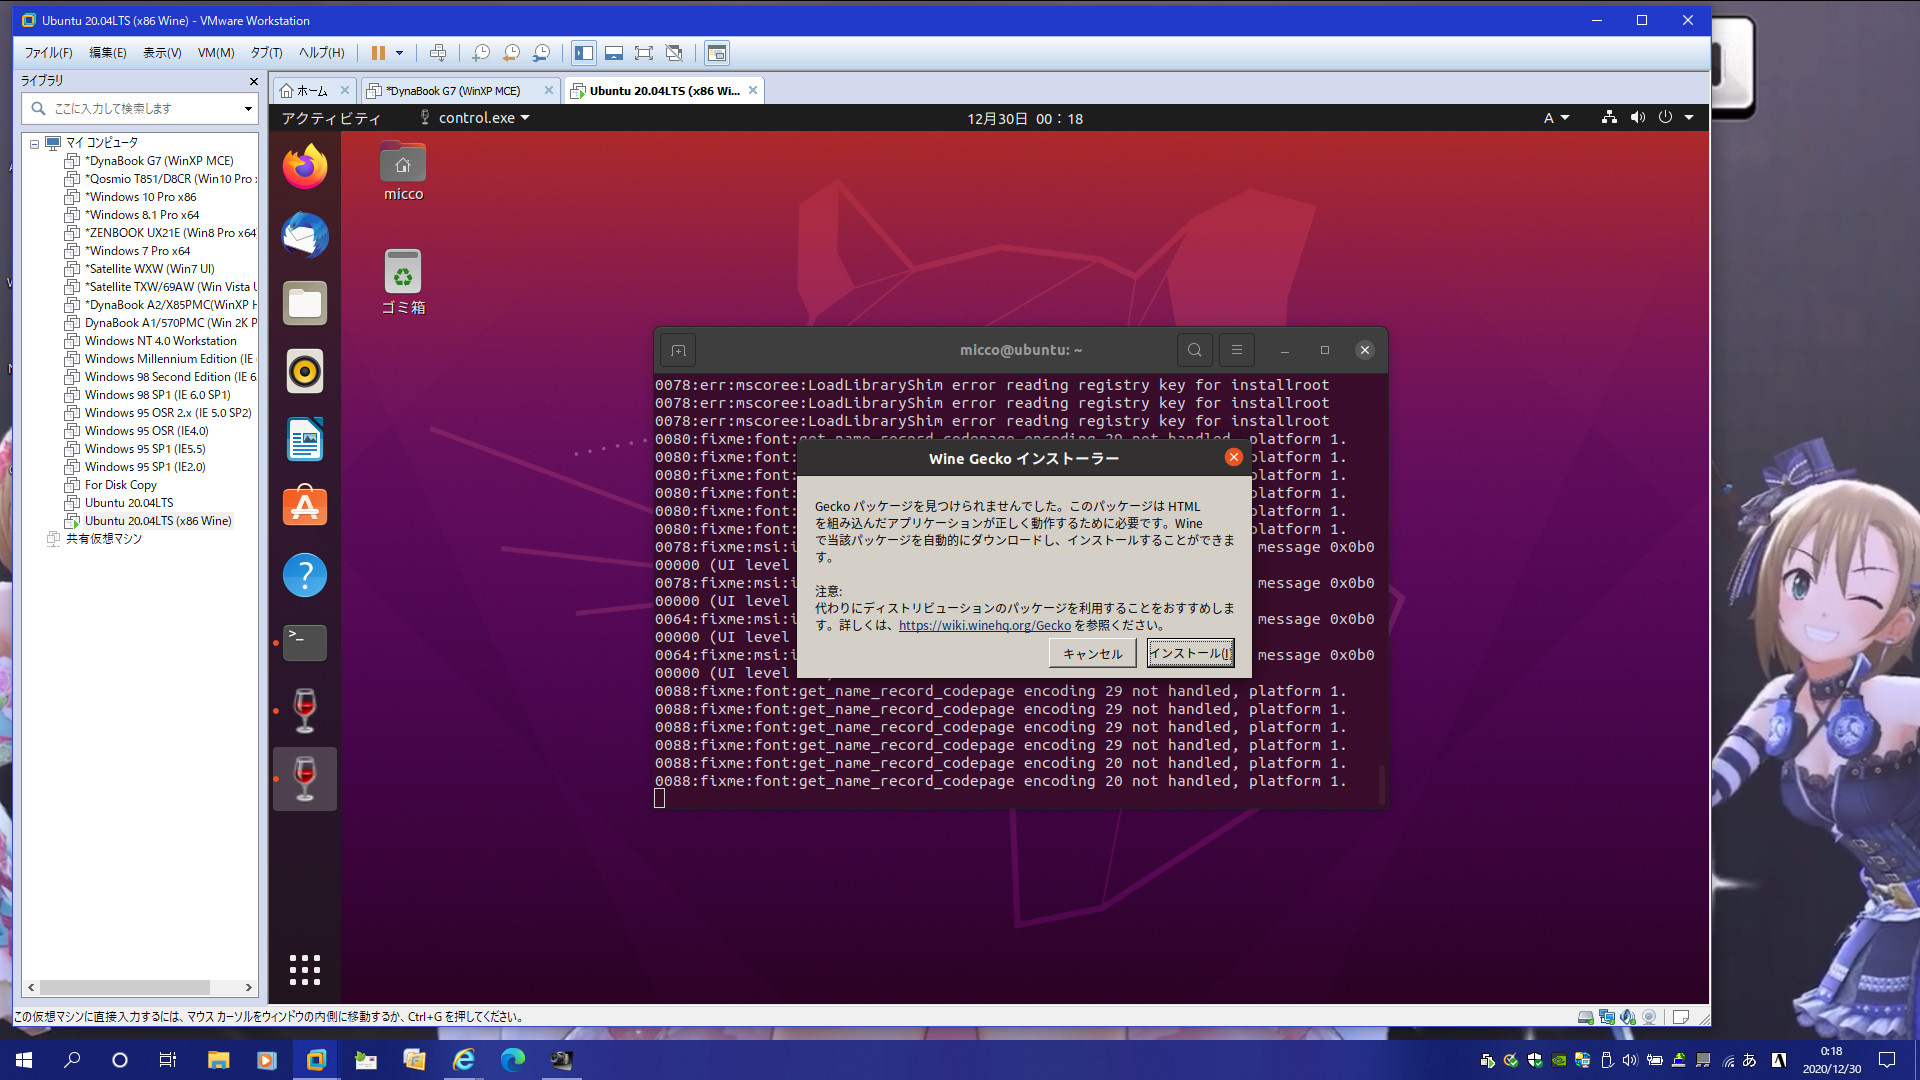1920x1080 pixels.
Task: Select Windows NT 4.0 Workstation VM
Action: click(x=160, y=341)
